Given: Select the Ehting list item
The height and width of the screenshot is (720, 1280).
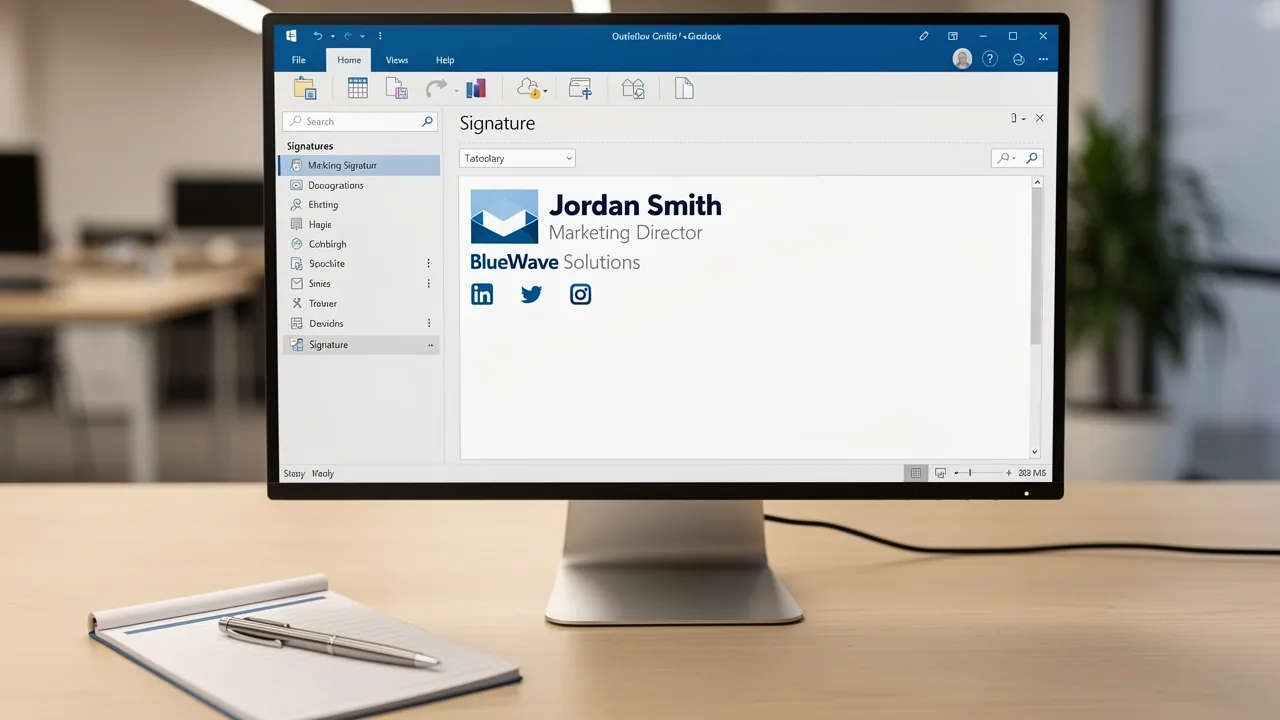Looking at the screenshot, I should click(x=359, y=205).
